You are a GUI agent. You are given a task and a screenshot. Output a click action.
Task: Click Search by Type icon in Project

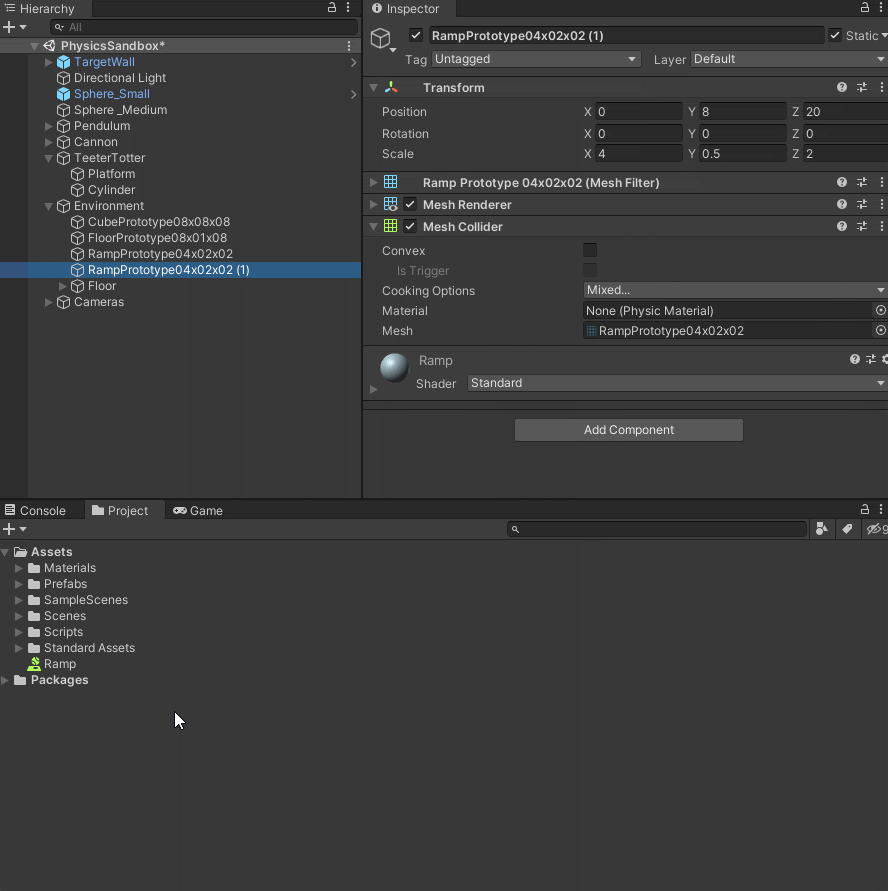821,529
